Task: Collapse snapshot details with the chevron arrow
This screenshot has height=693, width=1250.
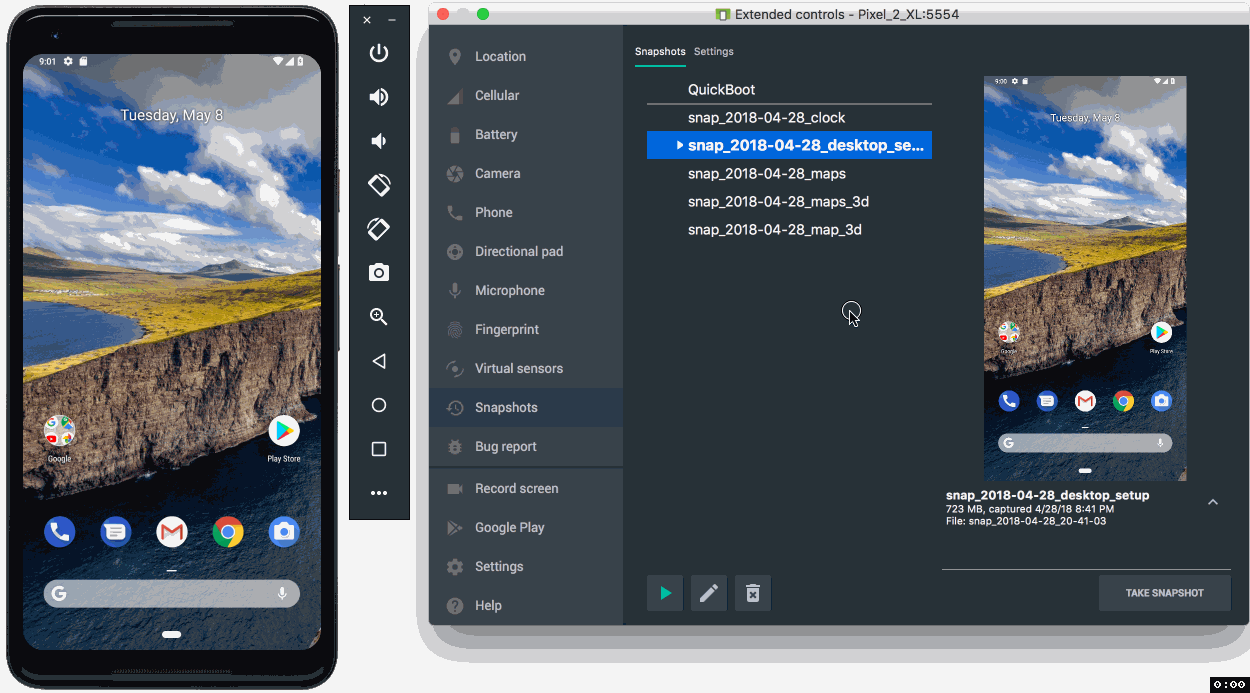Action: pos(1213,502)
